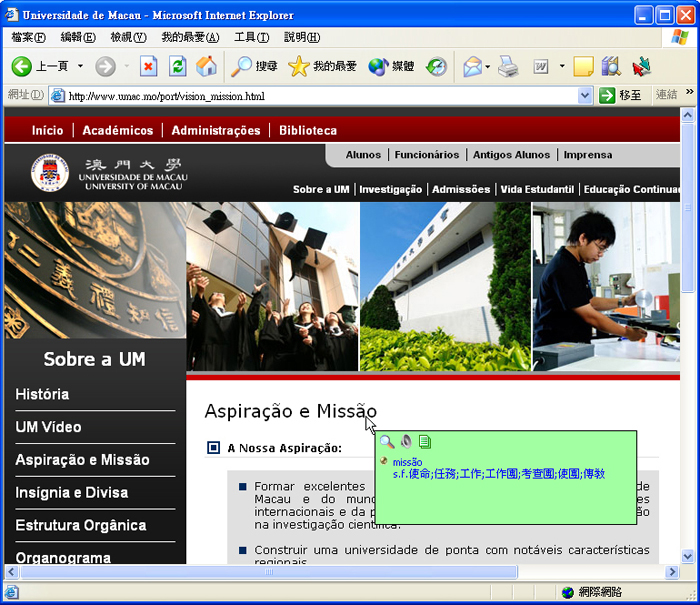This screenshot has height=605, width=700.
Task: Click the magnifier icon in dictionary popup
Action: coord(387,442)
